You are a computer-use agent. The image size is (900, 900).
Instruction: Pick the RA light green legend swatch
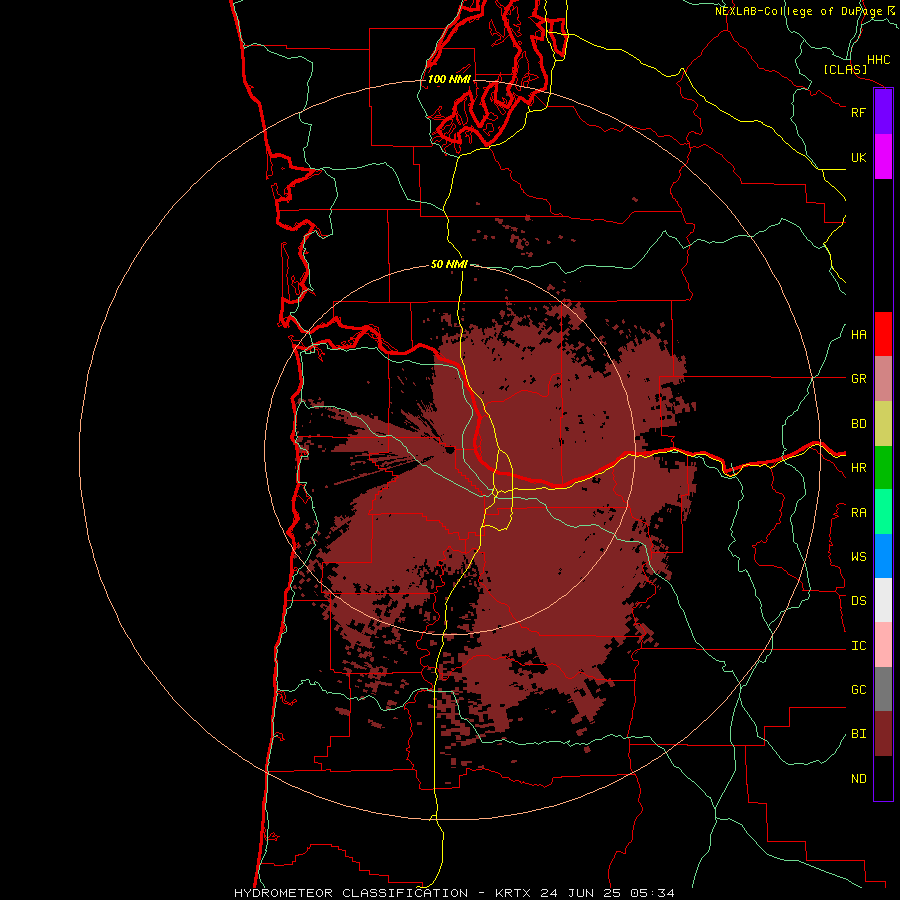[883, 512]
